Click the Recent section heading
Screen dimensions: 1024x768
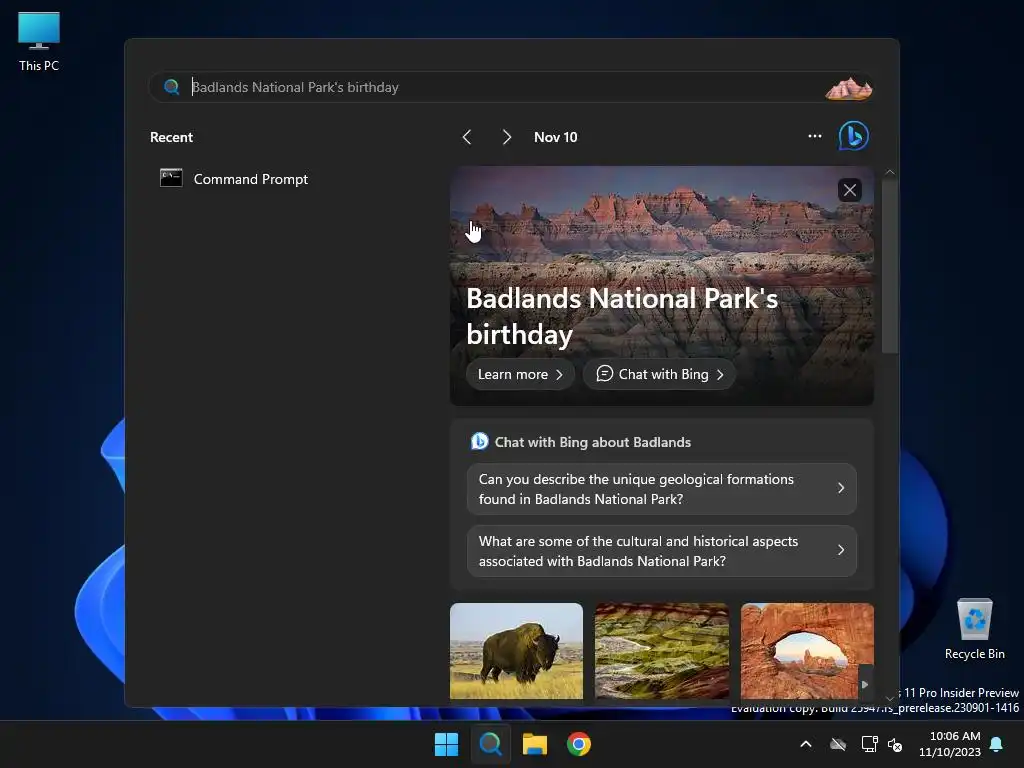pyautogui.click(x=171, y=137)
